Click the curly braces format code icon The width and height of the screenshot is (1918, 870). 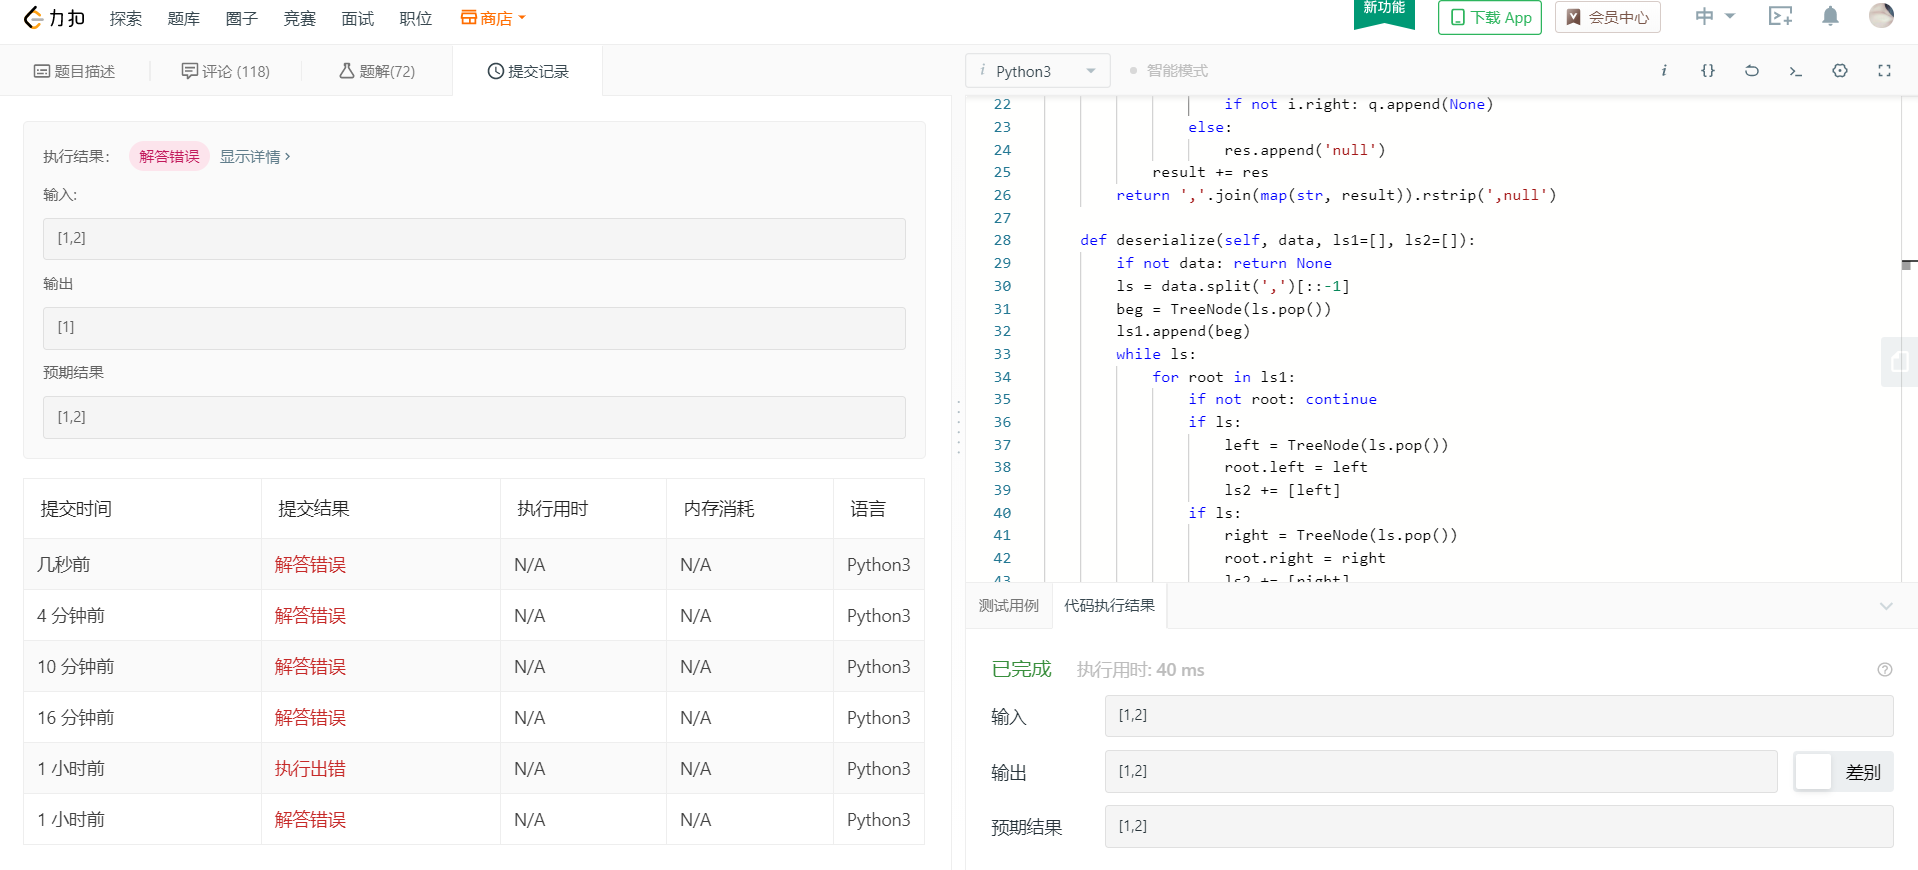pos(1708,70)
